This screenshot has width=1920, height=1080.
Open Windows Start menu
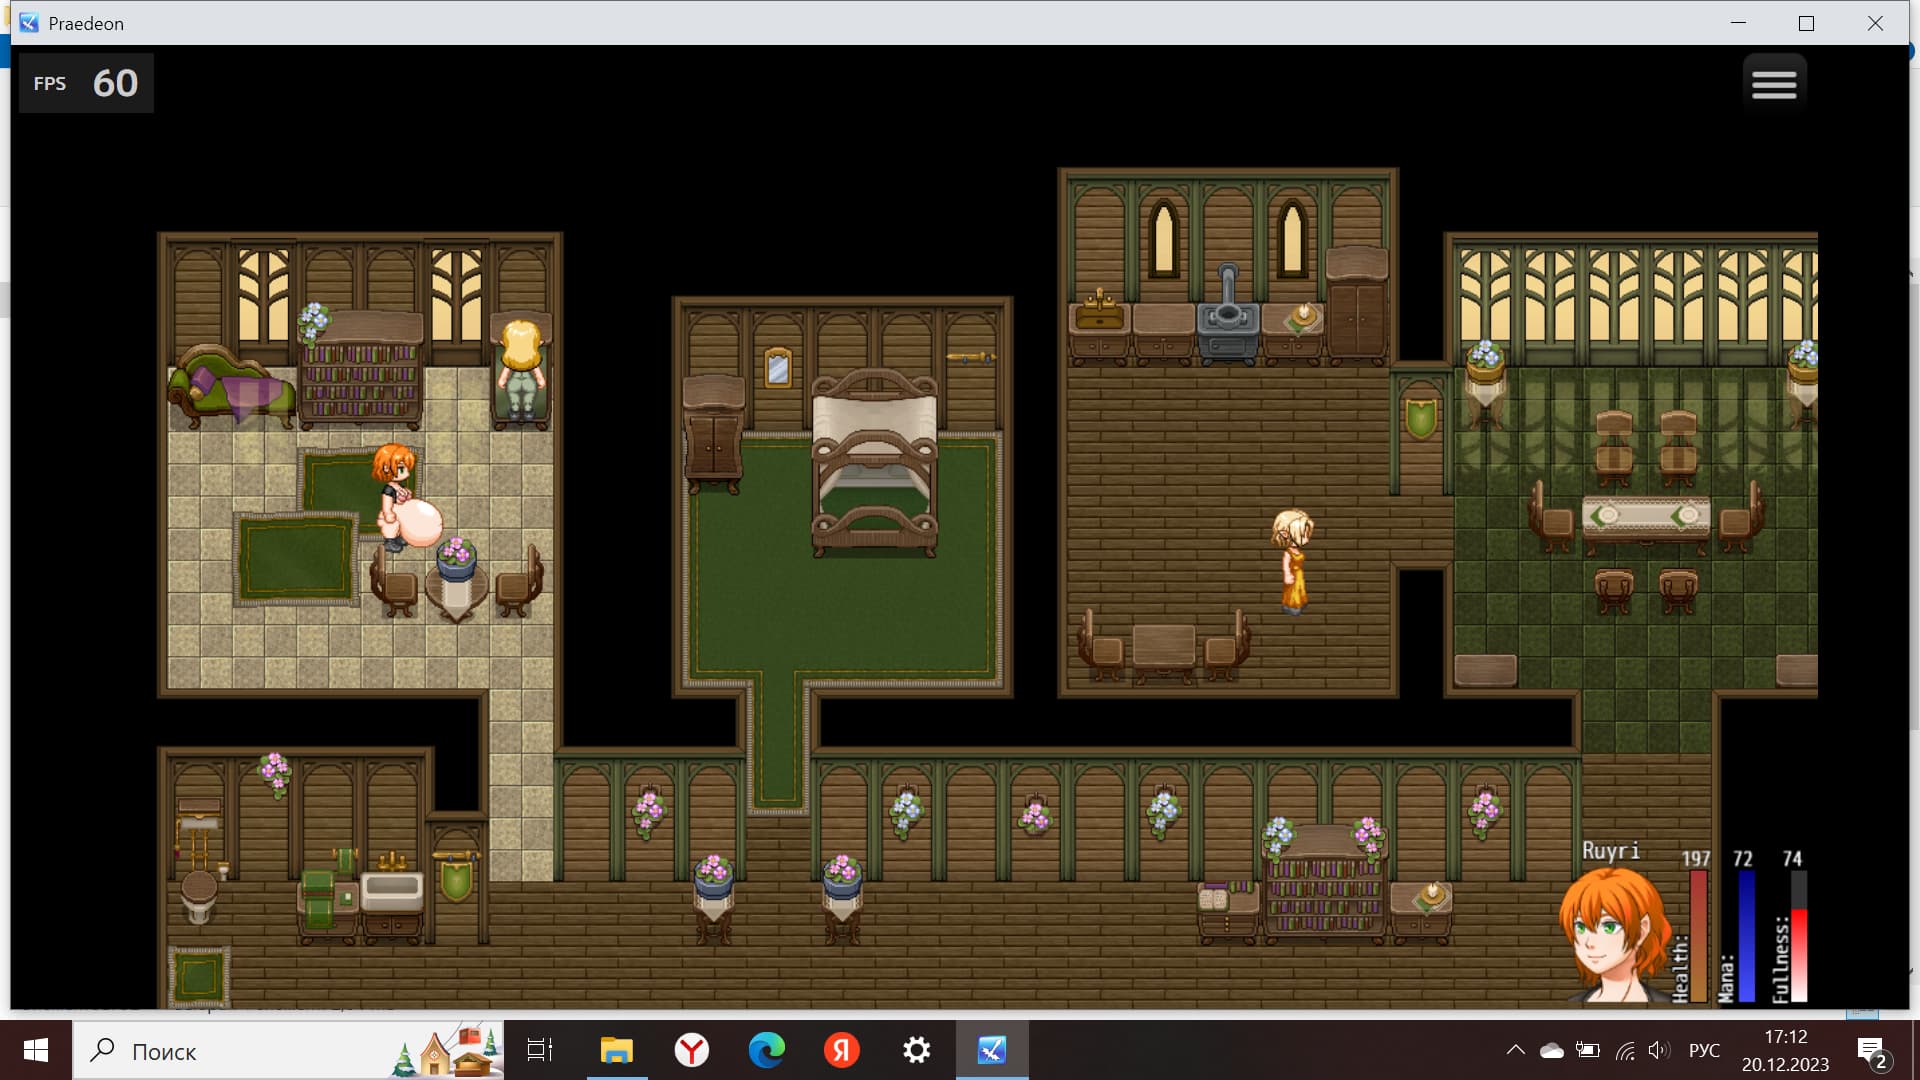point(36,1050)
